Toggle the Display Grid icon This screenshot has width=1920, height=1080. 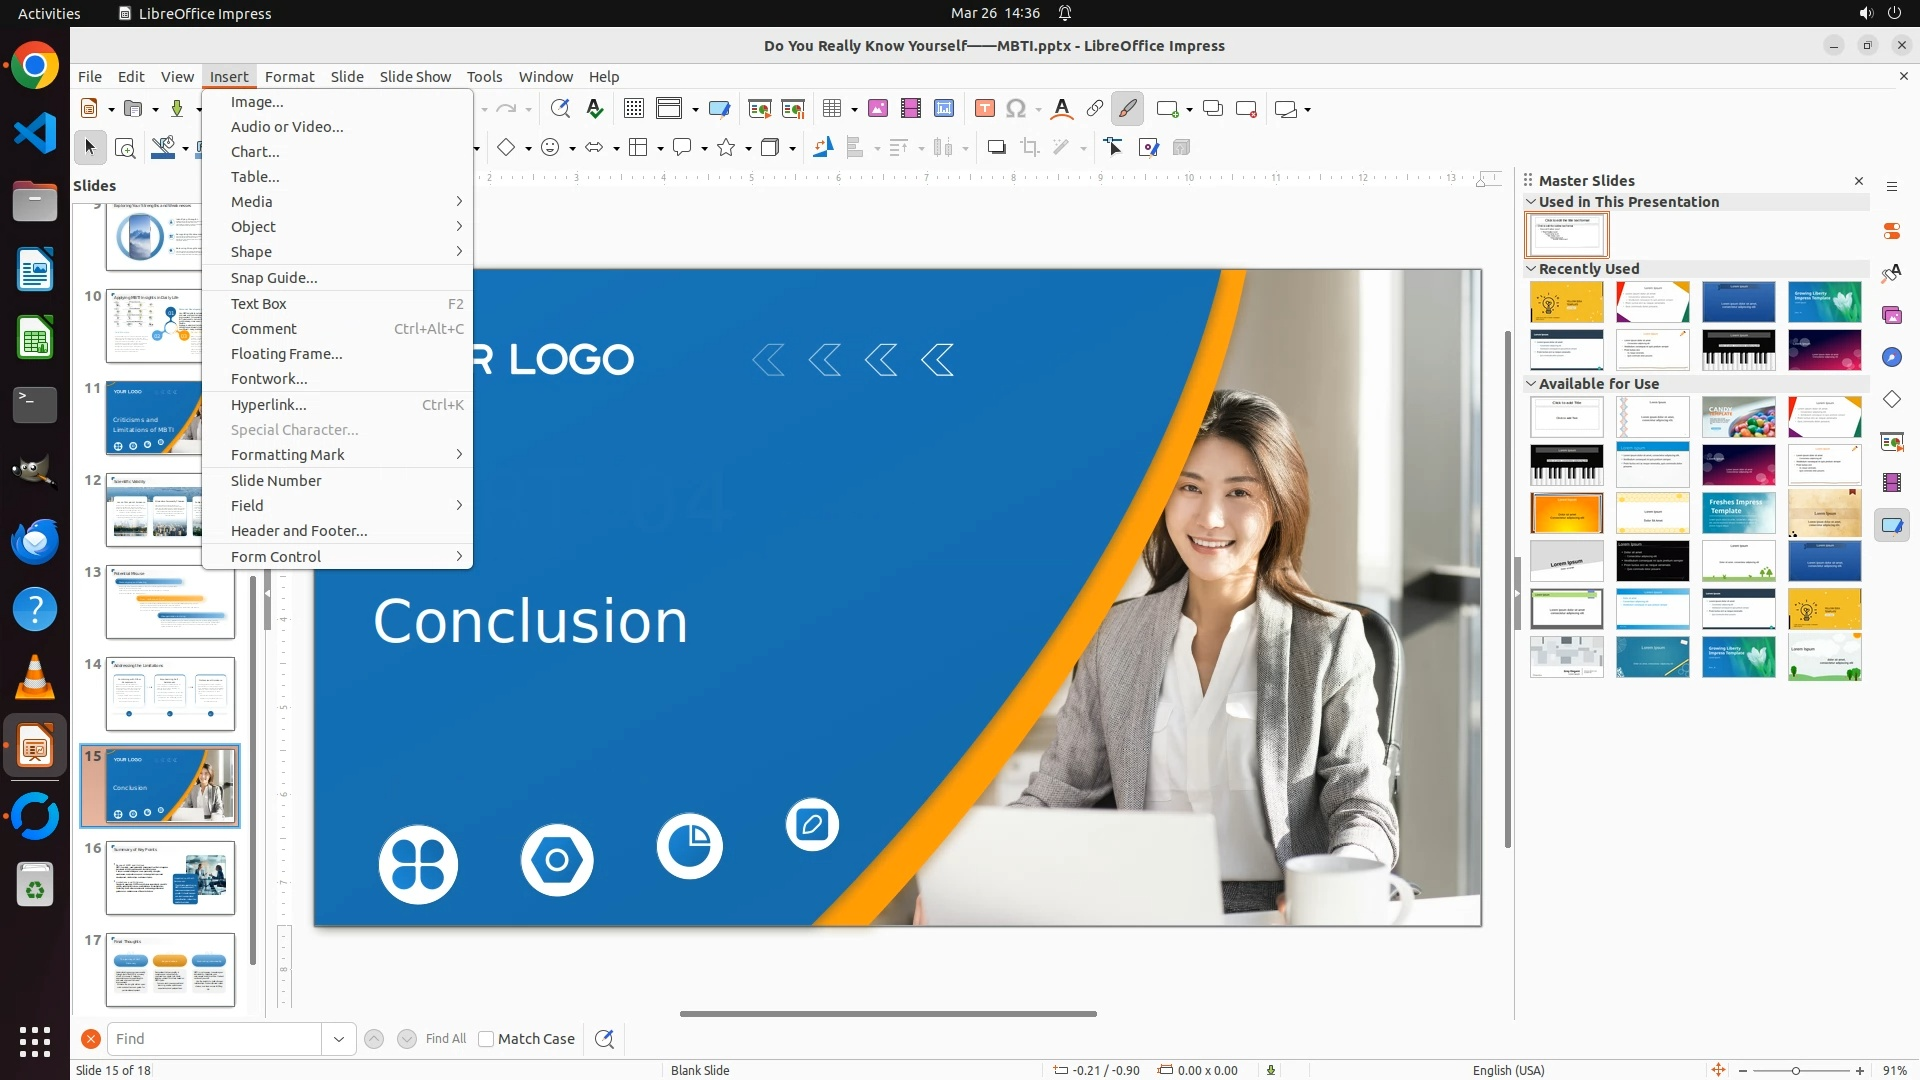point(634,109)
